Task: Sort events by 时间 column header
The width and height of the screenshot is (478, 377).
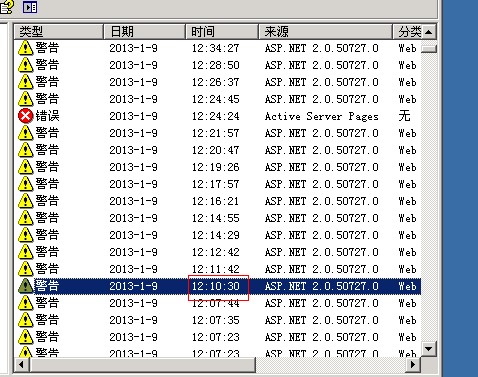Action: (222, 32)
